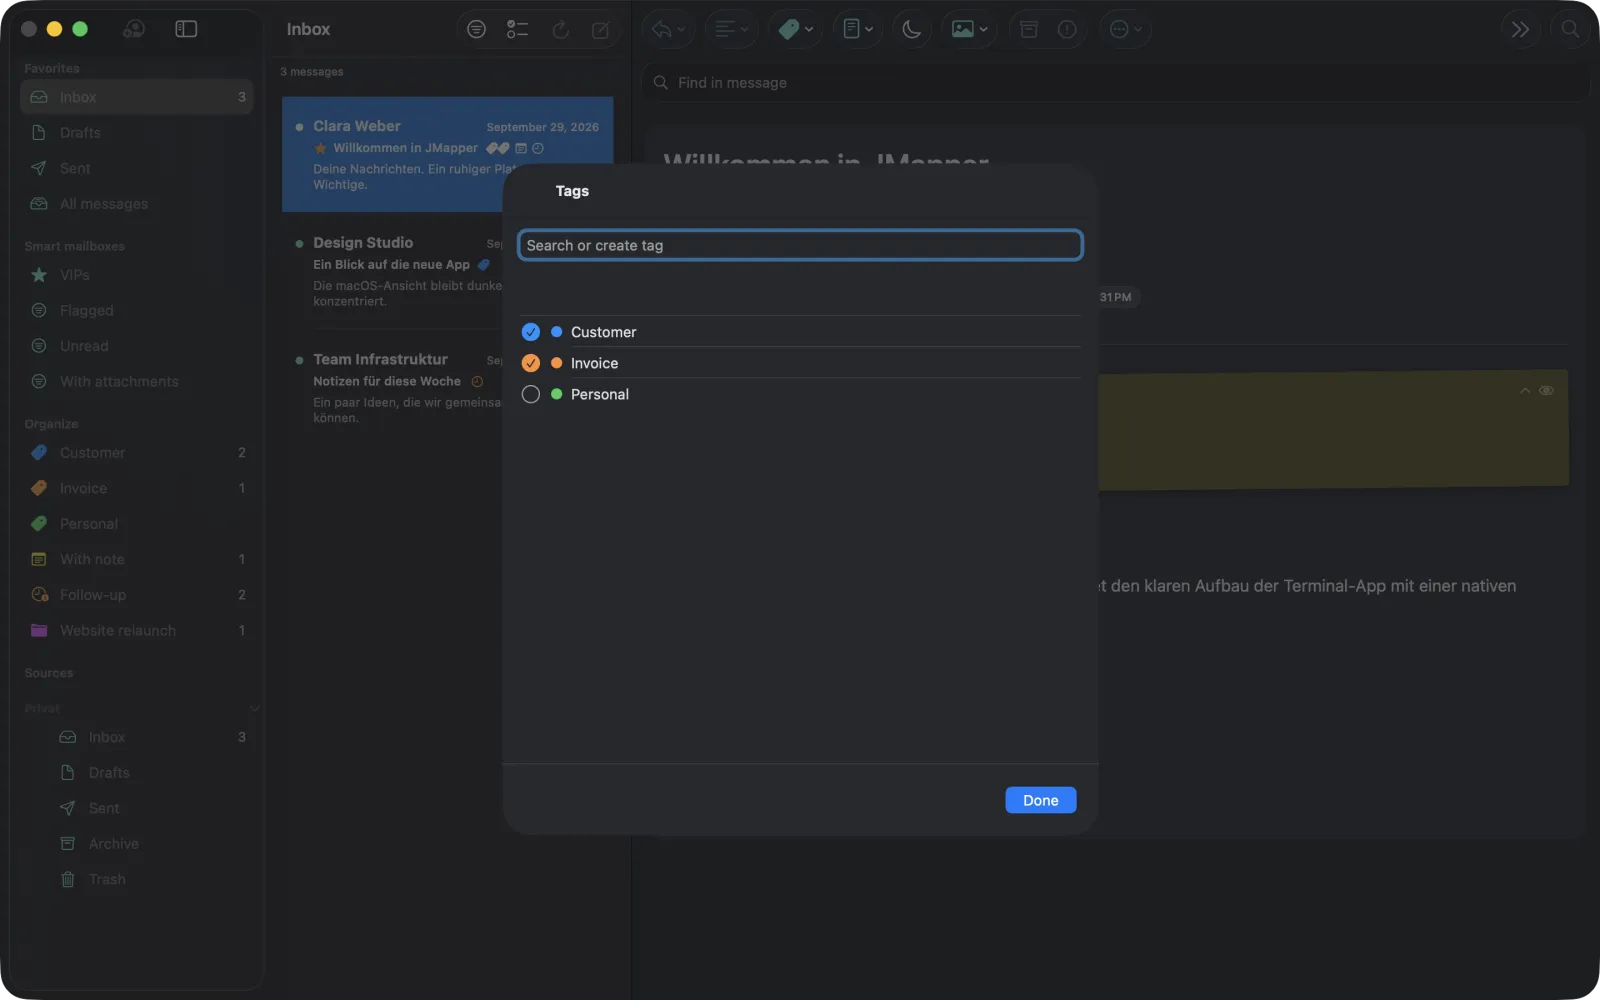This screenshot has width=1600, height=1000.
Task: Open the note document dropdown
Action: (859, 29)
